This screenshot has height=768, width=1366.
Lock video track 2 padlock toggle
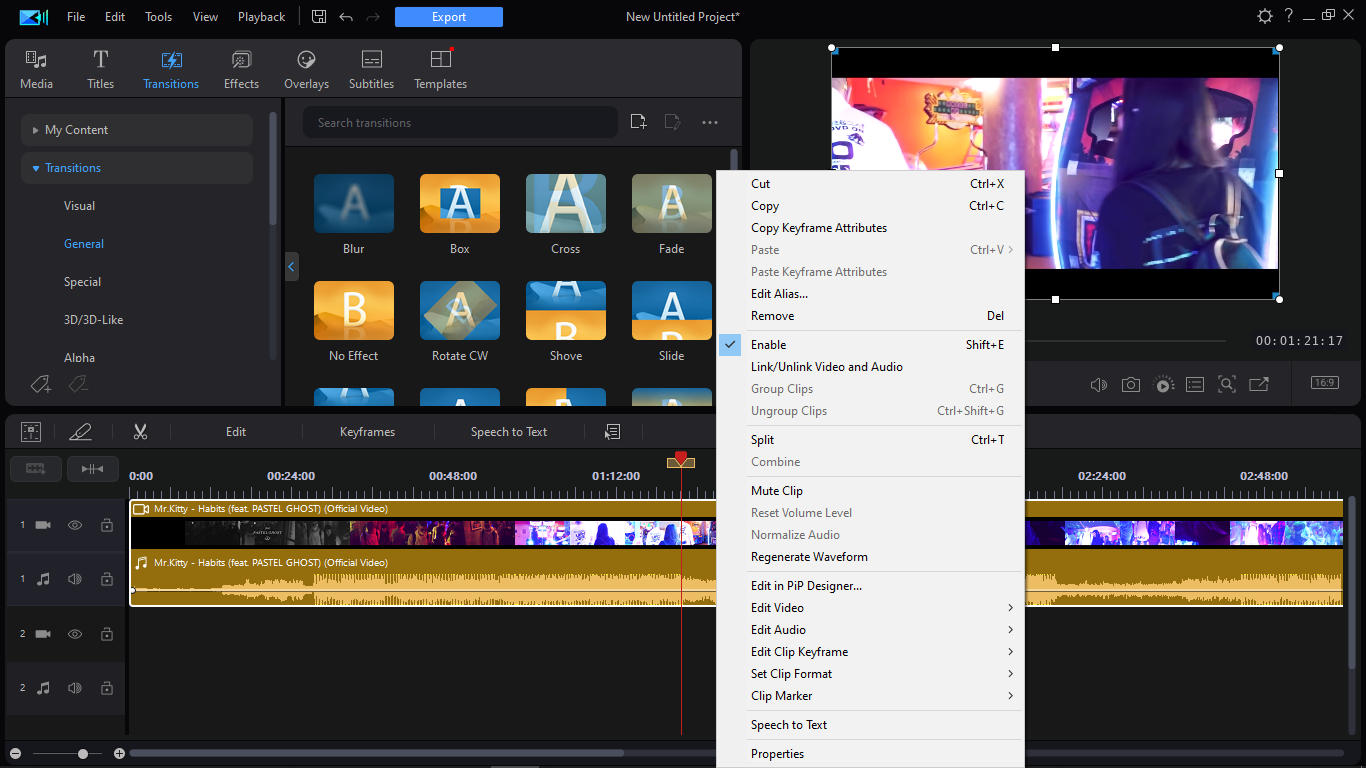coord(106,634)
